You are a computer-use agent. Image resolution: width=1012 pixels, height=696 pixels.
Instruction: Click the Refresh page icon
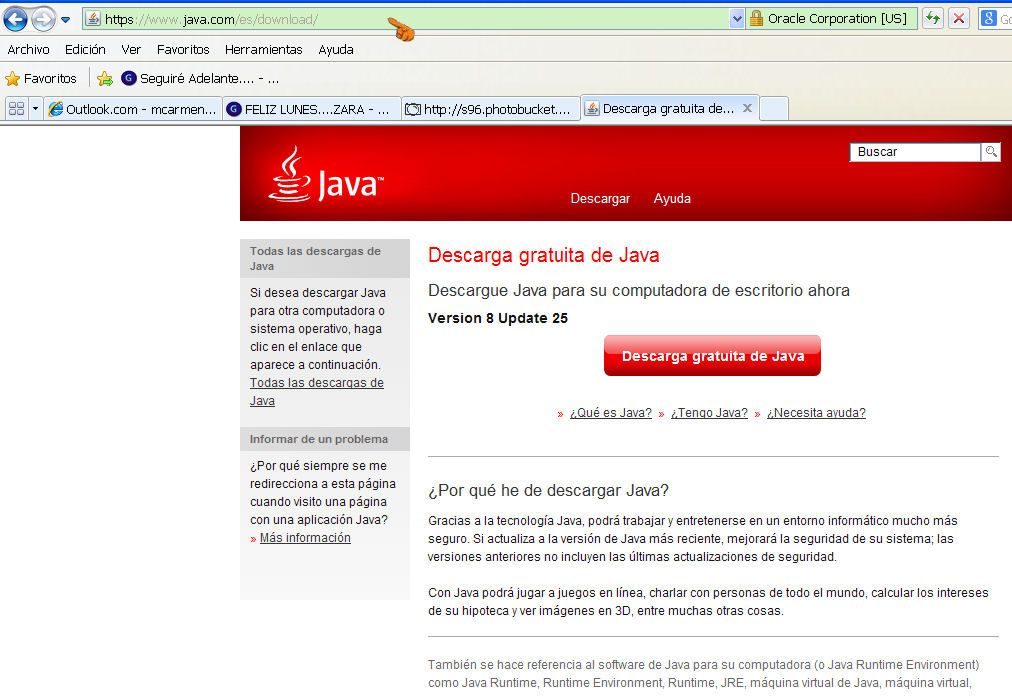coord(932,18)
